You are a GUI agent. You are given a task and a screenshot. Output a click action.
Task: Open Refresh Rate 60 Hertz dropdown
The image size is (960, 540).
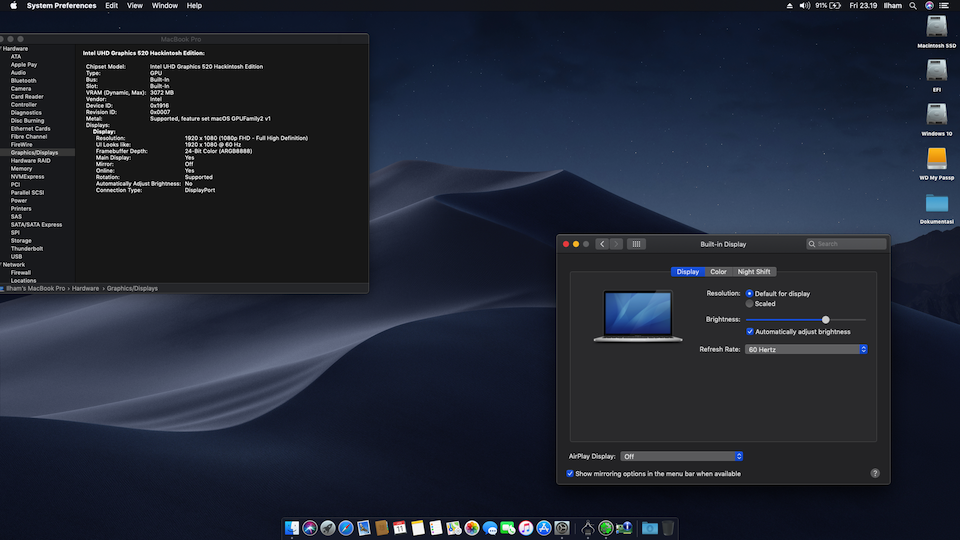click(x=806, y=350)
